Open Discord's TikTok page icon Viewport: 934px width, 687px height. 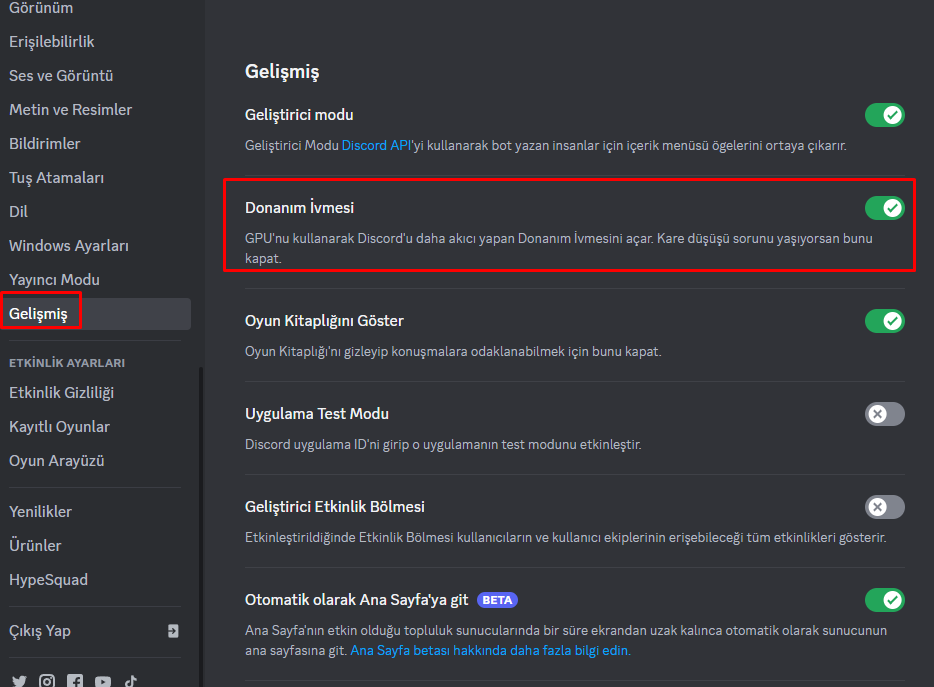point(131,681)
